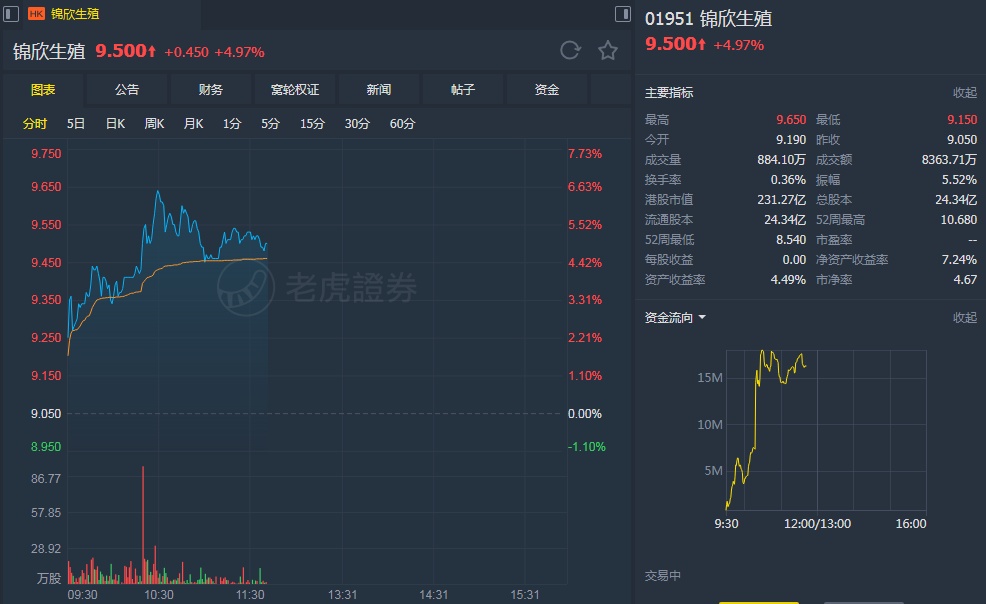Add stock to favorites with star icon
This screenshot has height=604, width=986.
[x=607, y=51]
